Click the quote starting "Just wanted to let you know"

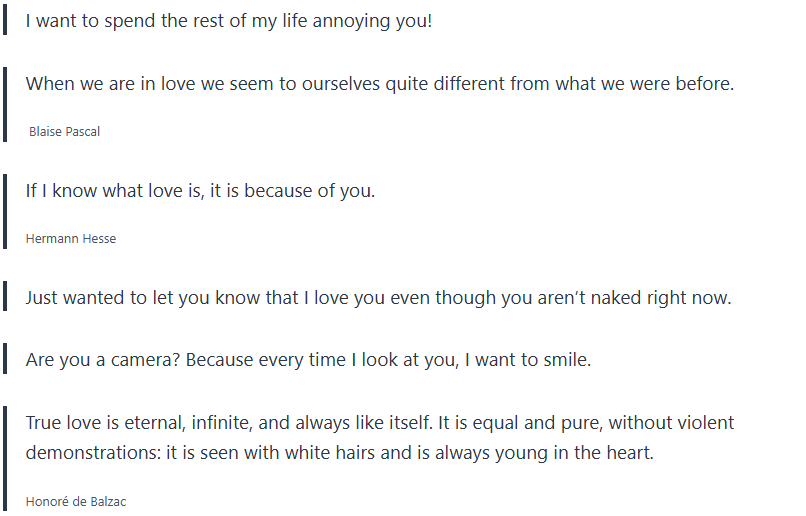pyautogui.click(x=378, y=298)
